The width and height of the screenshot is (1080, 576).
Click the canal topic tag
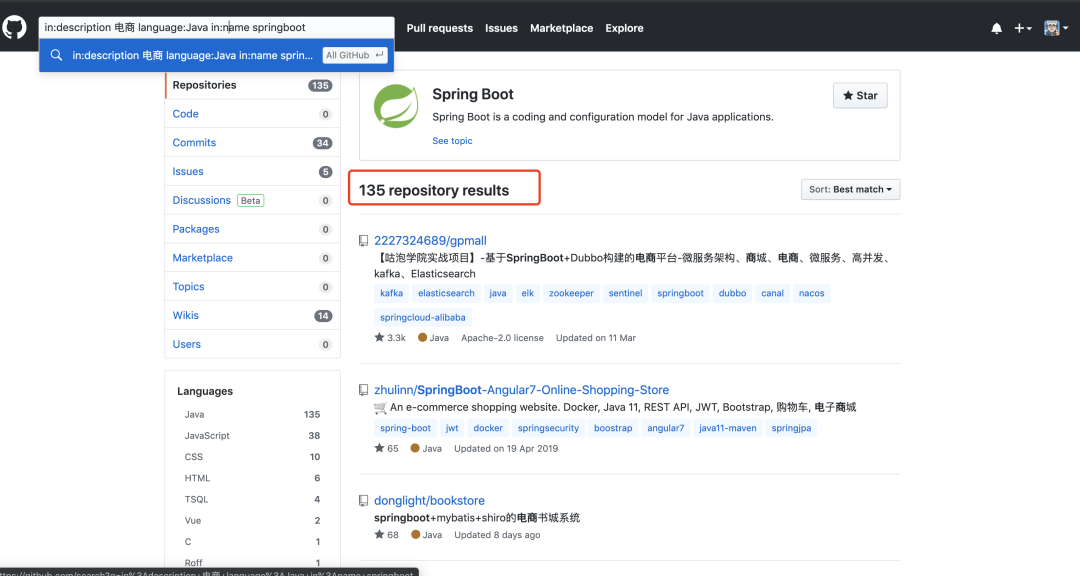pos(772,294)
